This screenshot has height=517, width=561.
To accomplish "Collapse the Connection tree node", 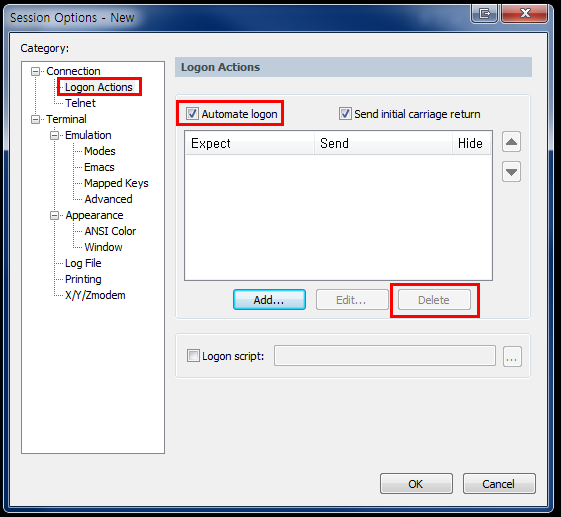I will [x=35, y=71].
